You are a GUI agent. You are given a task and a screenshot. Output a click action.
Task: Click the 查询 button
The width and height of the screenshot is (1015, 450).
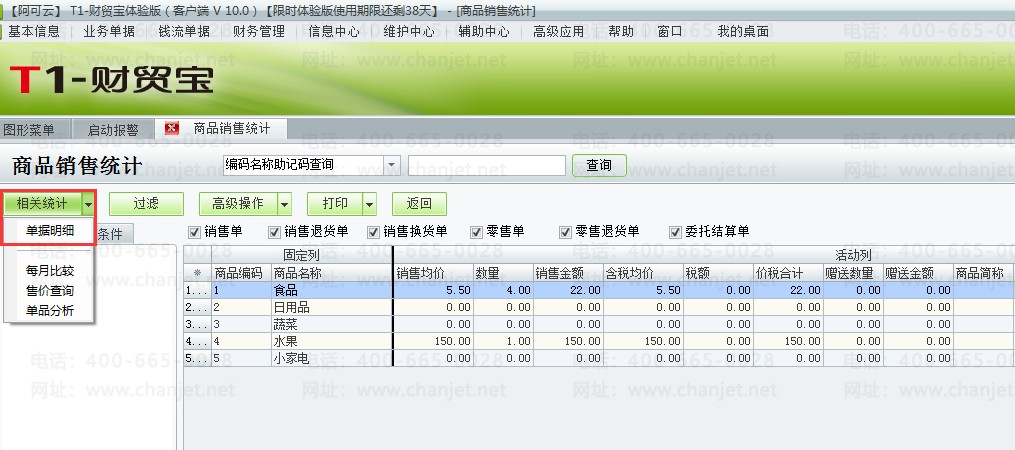point(599,165)
